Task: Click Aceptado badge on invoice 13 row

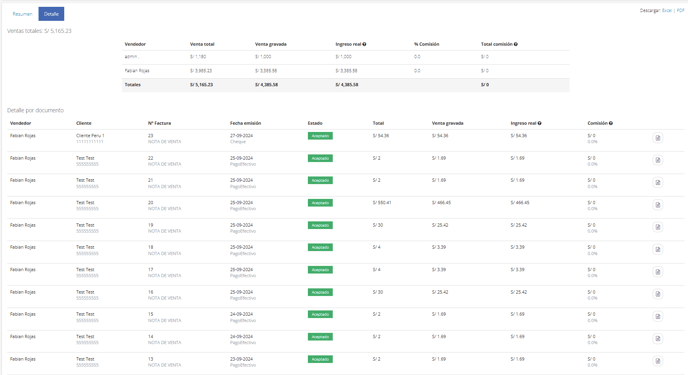Action: [320, 359]
